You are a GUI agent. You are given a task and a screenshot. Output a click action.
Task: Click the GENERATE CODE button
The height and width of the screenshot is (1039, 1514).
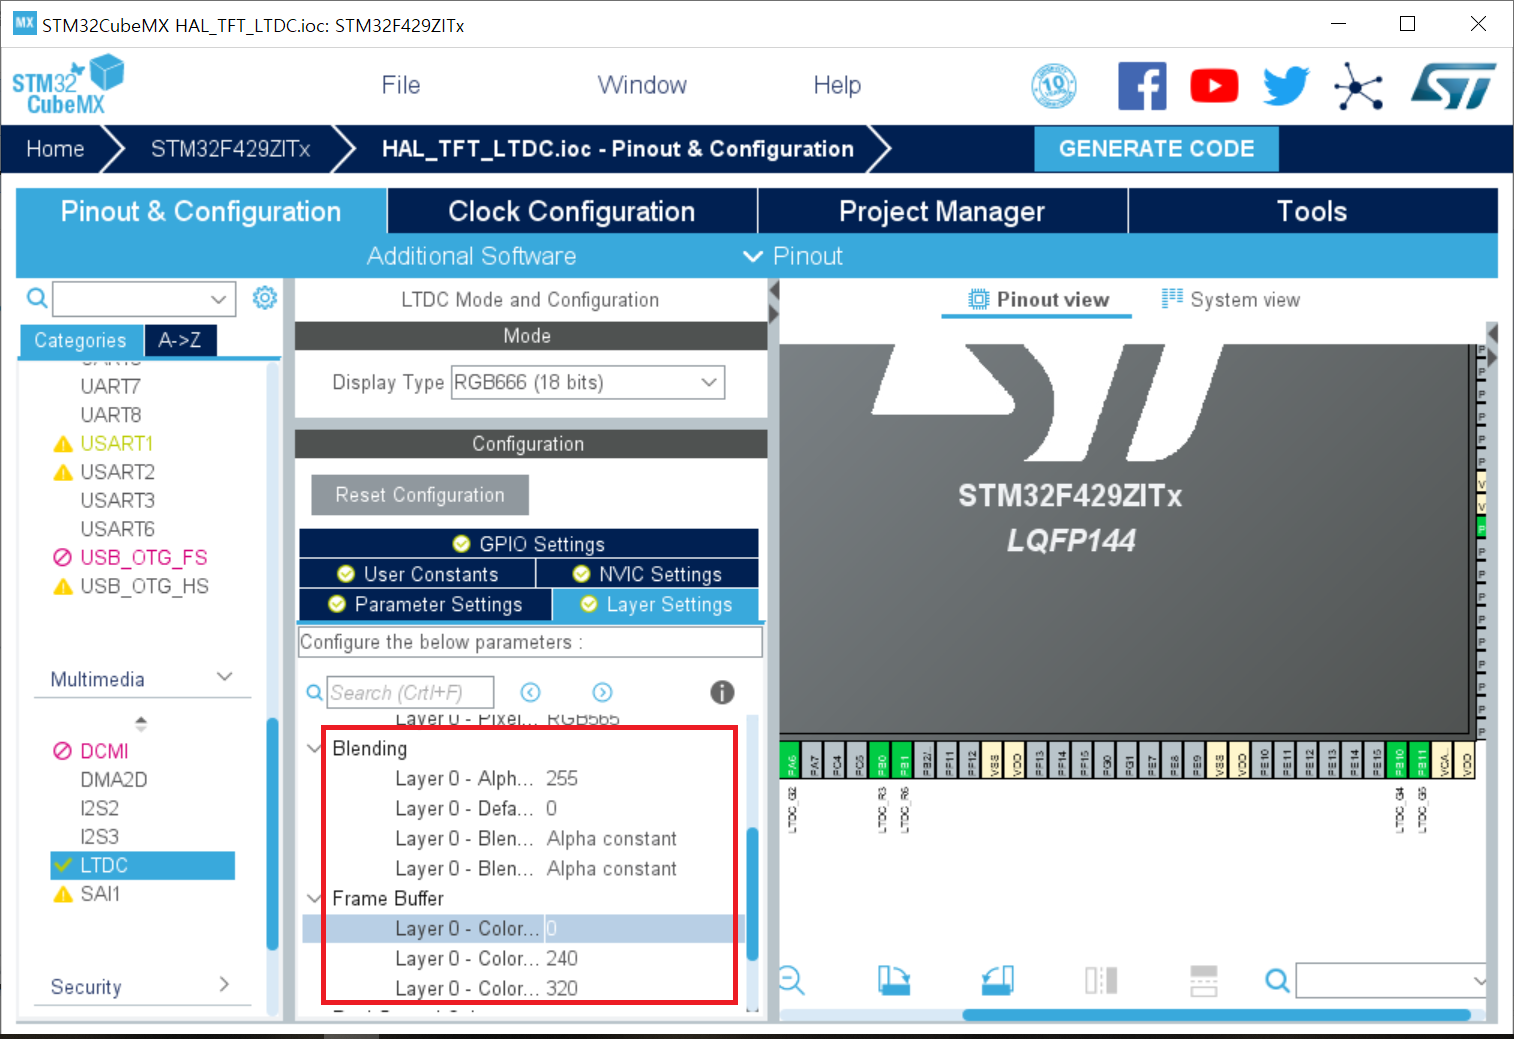coord(1156,149)
